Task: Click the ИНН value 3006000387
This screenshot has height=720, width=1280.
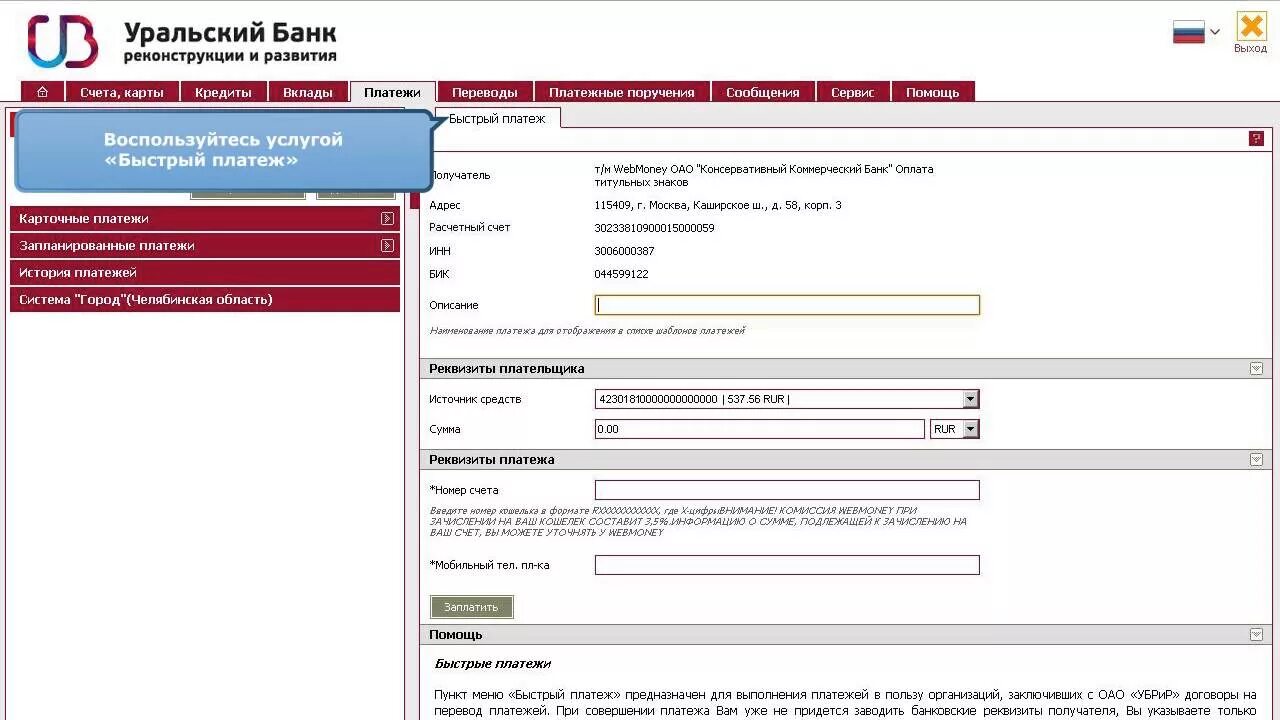Action: pyautogui.click(x=624, y=251)
